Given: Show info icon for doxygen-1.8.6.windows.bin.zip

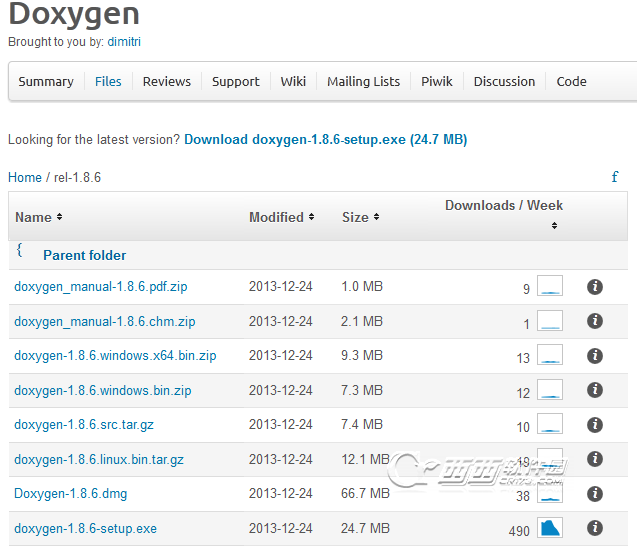Looking at the screenshot, I should pyautogui.click(x=595, y=390).
